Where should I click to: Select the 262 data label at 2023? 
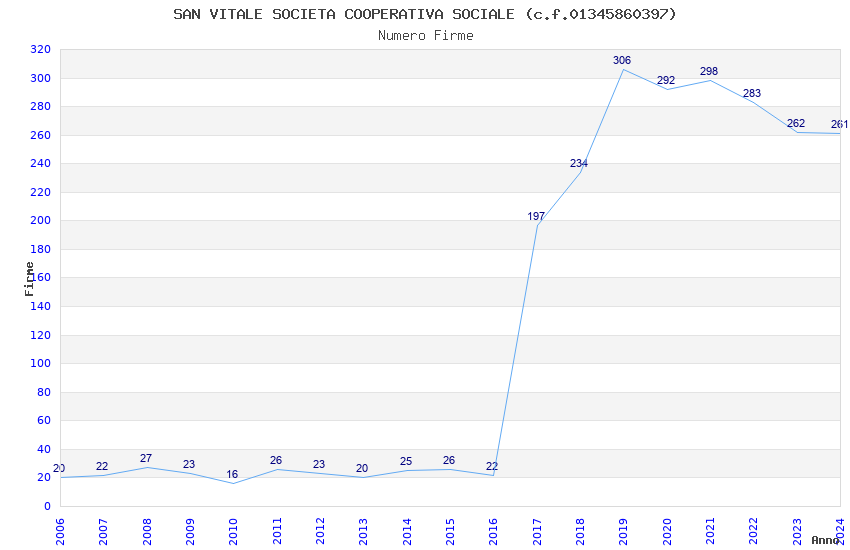[x=796, y=123]
